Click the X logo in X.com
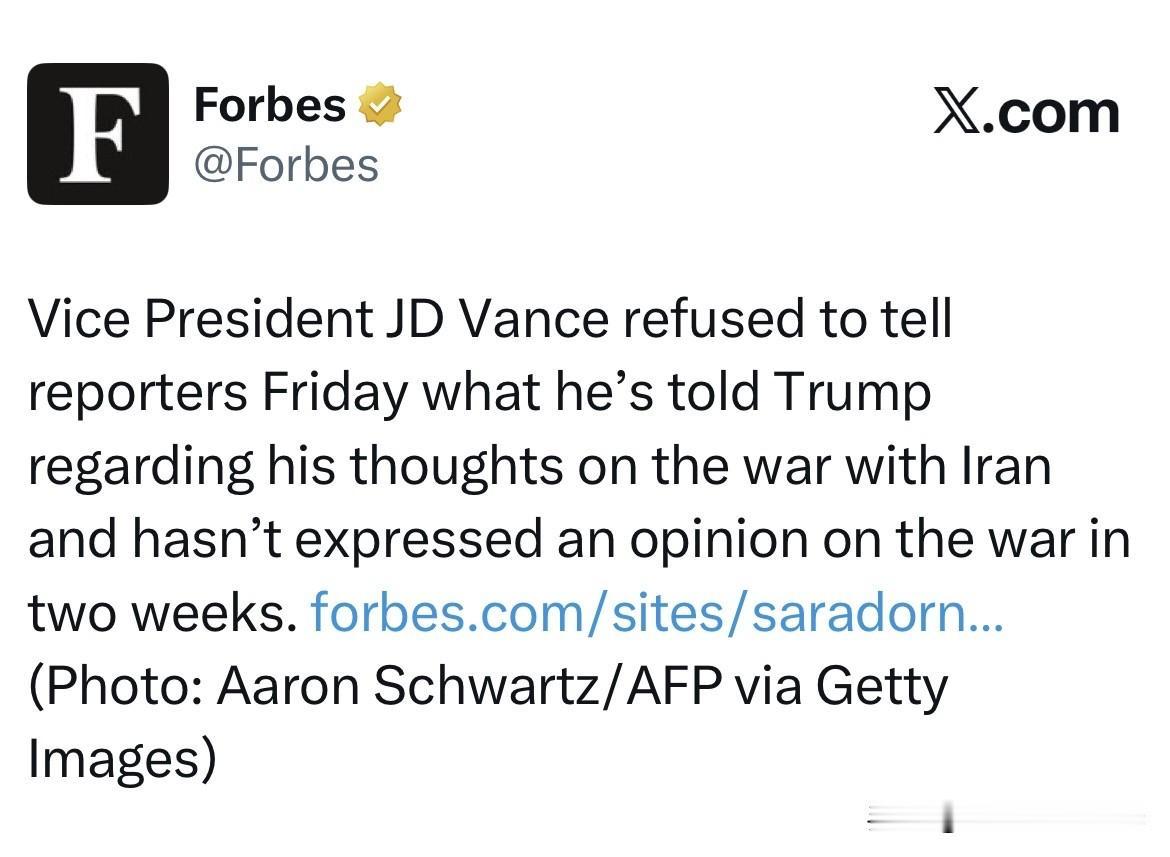 click(x=959, y=112)
